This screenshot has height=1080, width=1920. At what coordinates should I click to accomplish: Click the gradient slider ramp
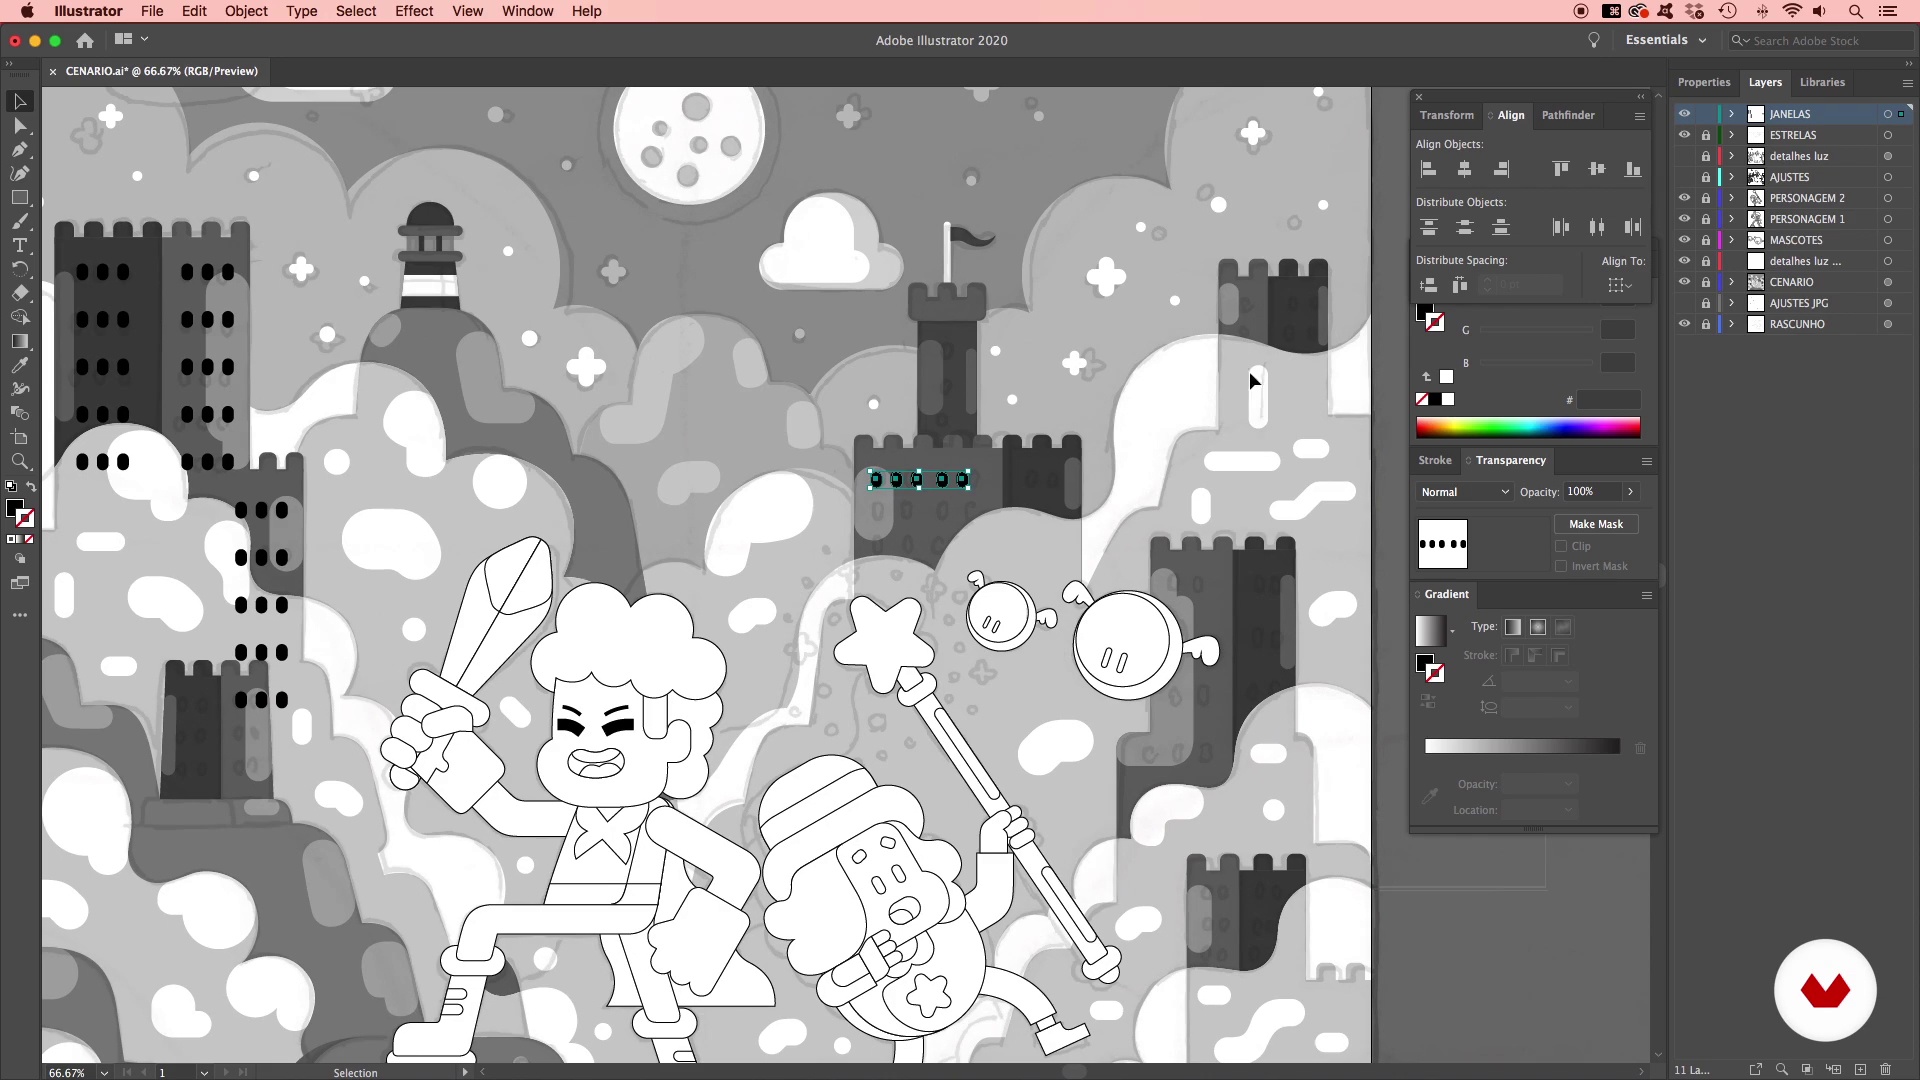point(1522,746)
